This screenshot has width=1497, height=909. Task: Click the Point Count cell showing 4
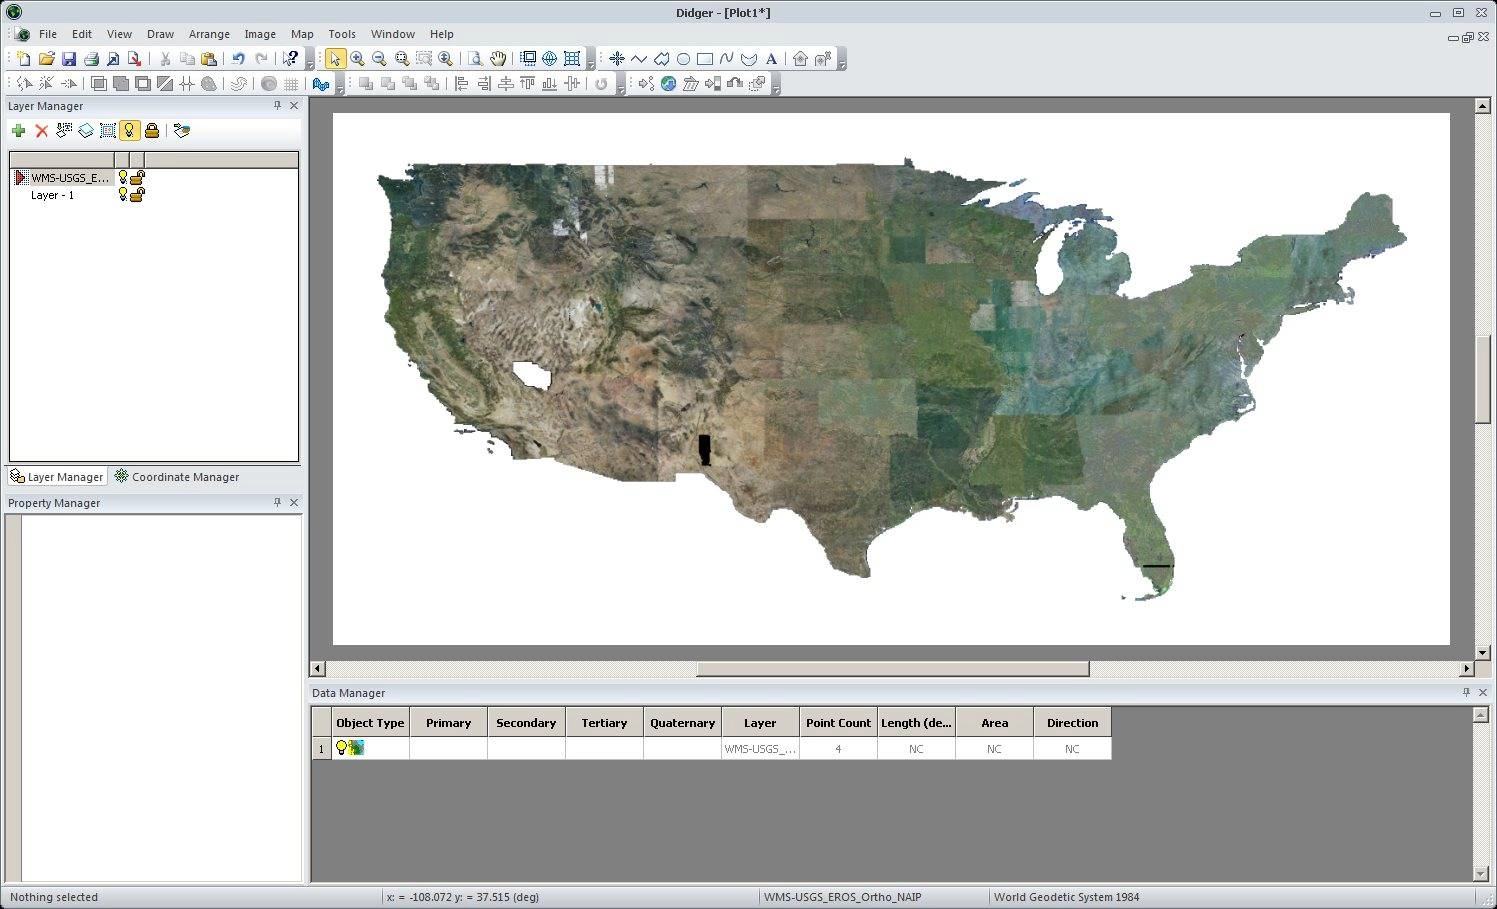tap(838, 749)
